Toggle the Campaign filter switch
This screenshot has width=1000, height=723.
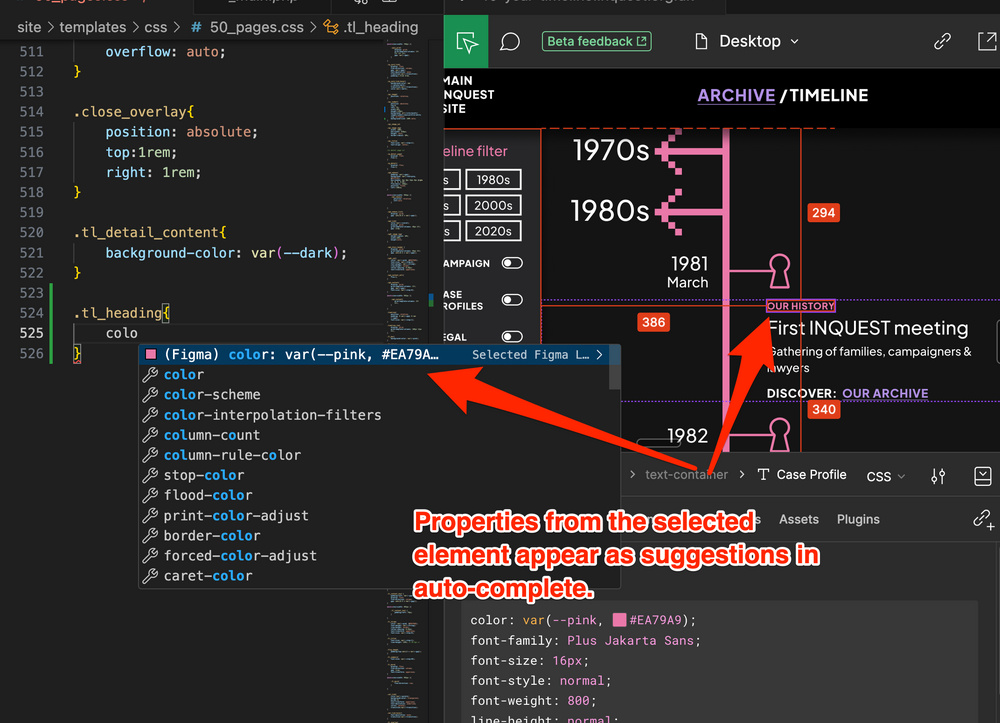[x=512, y=263]
